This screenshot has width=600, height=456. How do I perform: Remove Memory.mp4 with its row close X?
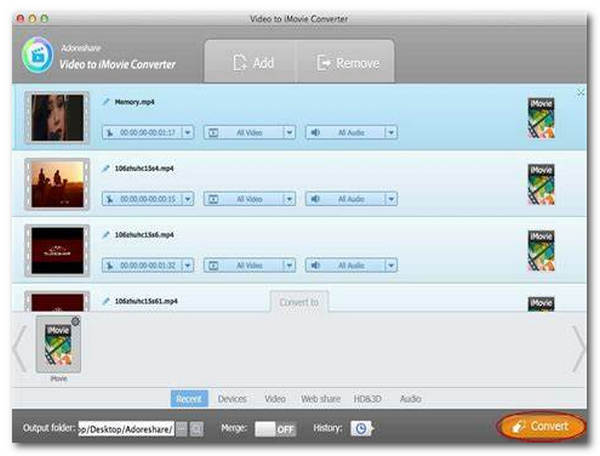pyautogui.click(x=580, y=93)
